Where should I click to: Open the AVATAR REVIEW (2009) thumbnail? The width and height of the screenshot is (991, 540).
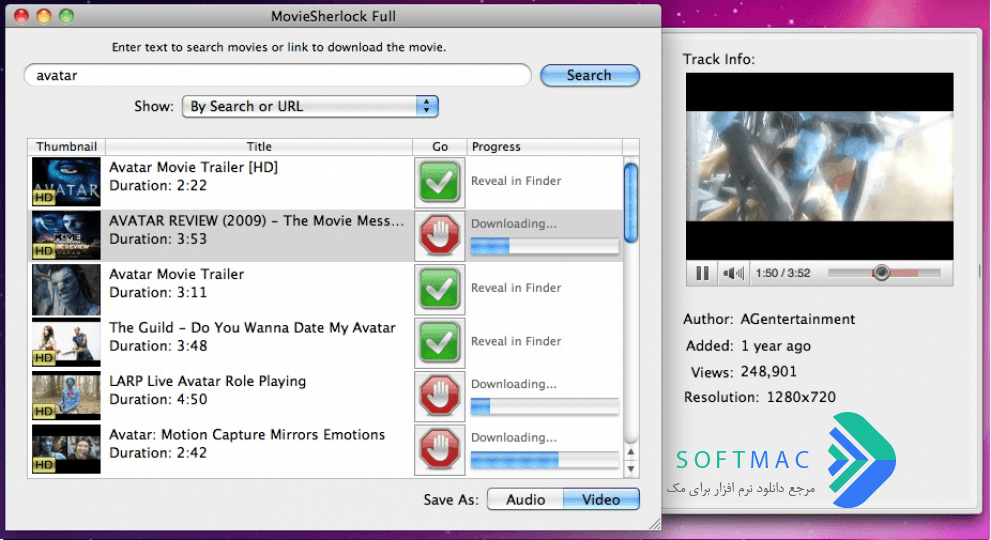(66, 236)
